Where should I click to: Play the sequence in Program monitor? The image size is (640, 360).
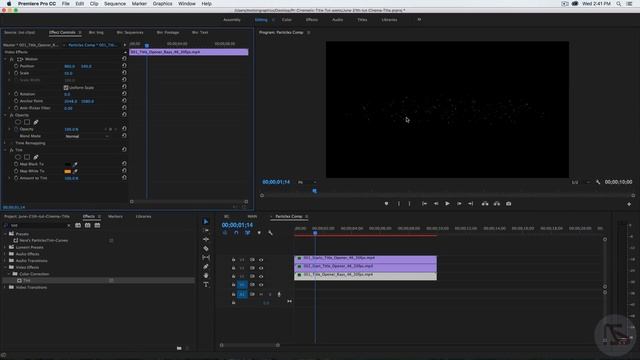coord(447,204)
